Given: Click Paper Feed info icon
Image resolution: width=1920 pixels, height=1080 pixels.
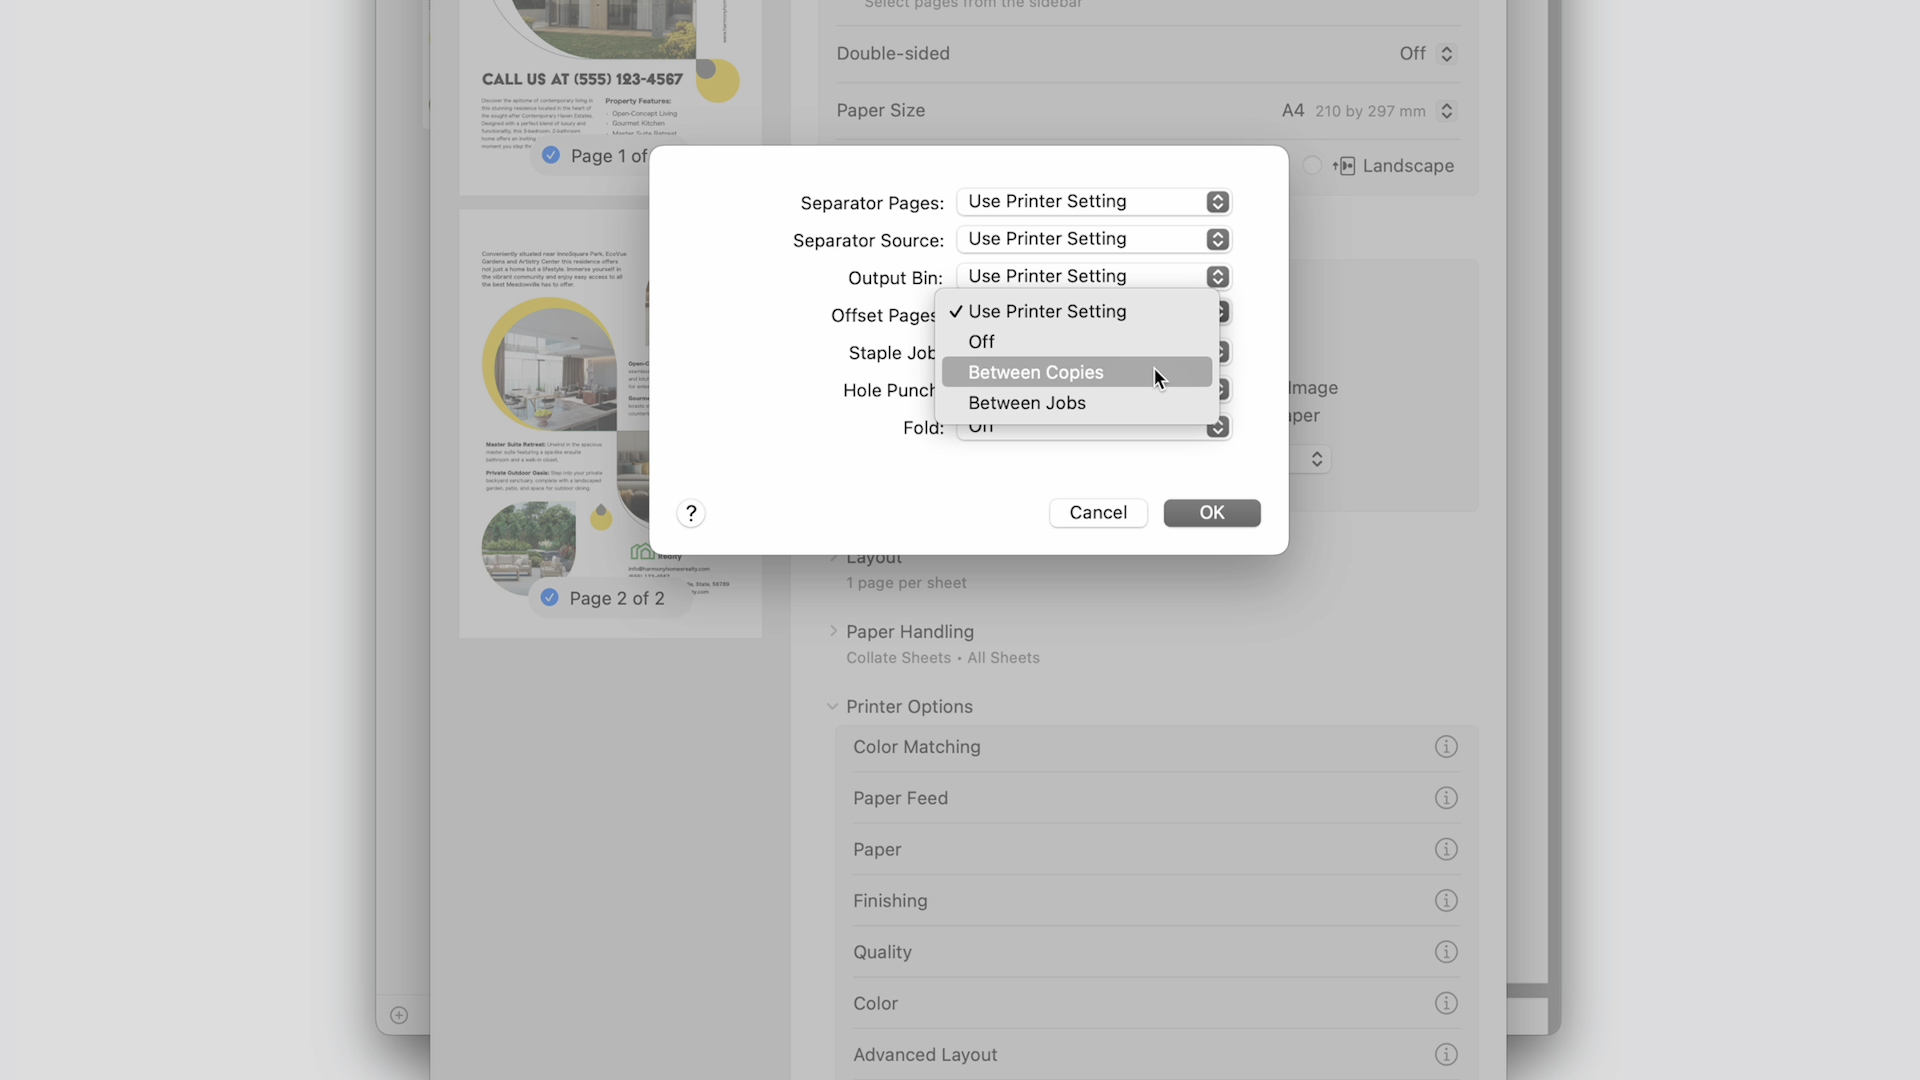Looking at the screenshot, I should point(1446,798).
